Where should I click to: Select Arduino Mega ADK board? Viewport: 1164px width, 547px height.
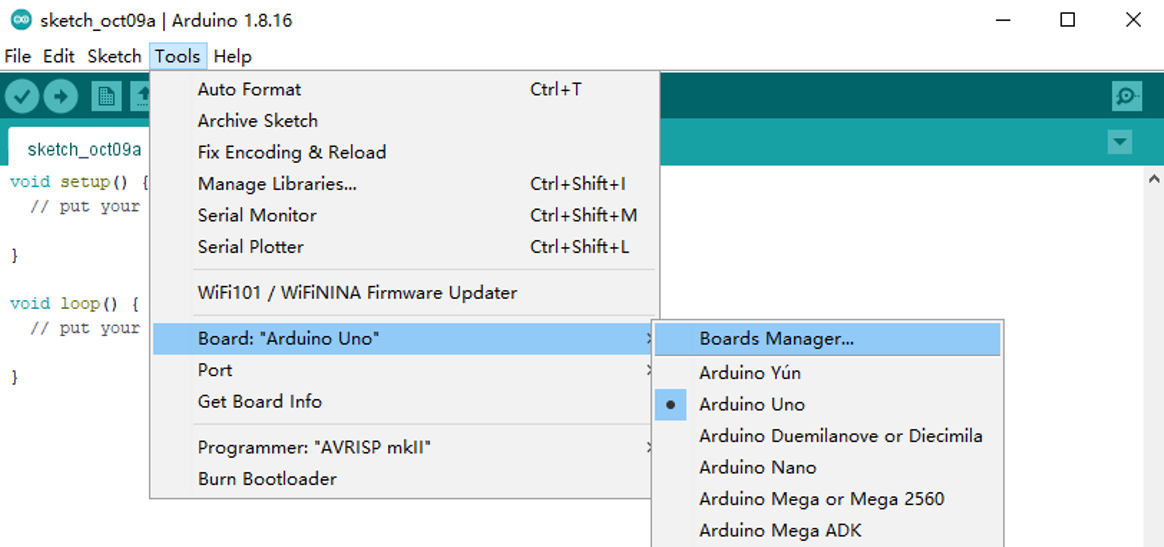click(828, 531)
